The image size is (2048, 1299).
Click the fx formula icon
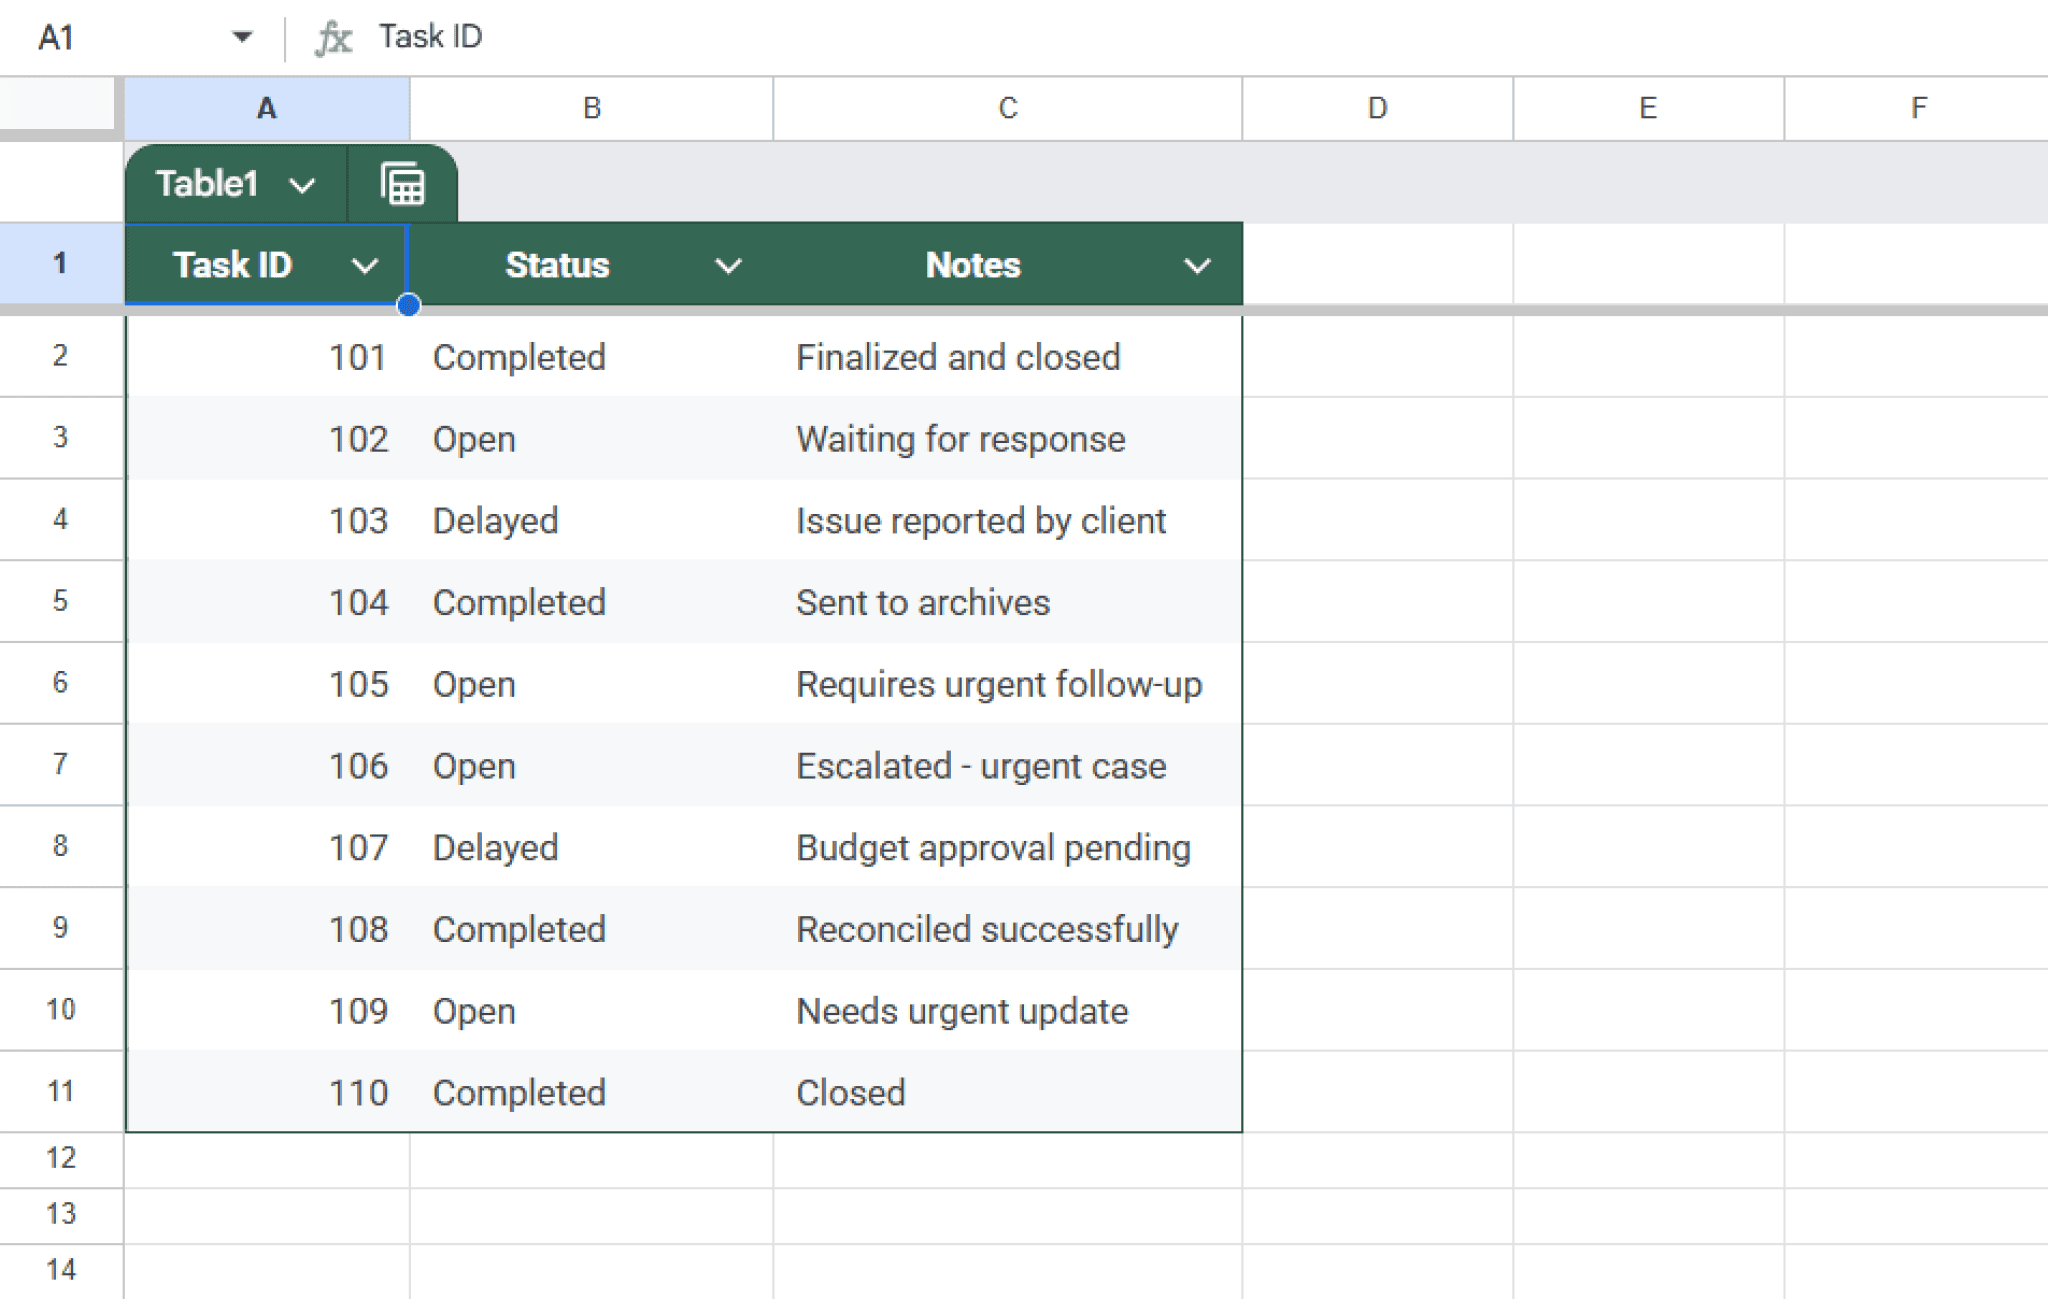pyautogui.click(x=334, y=36)
